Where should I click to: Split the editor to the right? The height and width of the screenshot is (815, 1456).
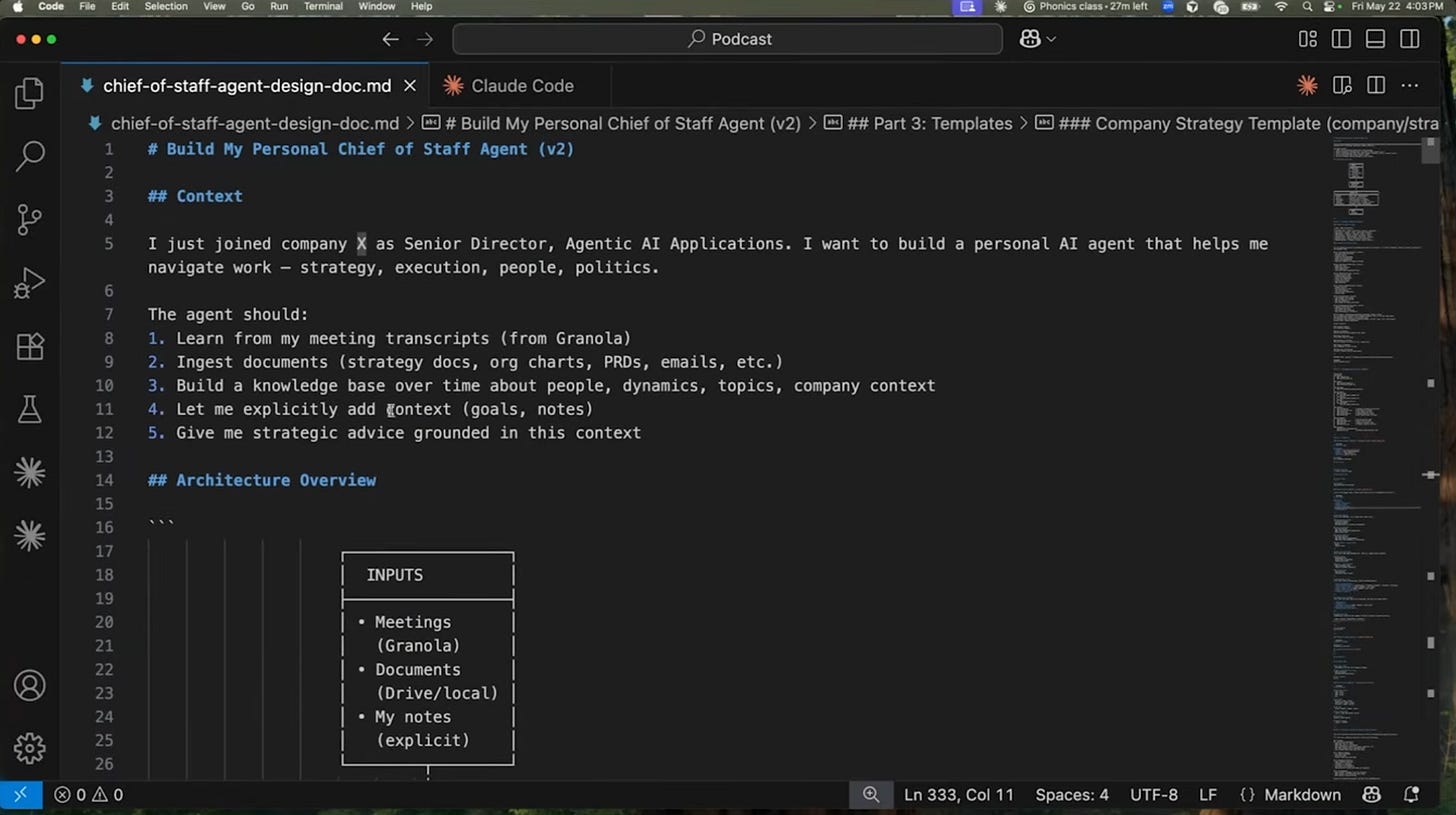click(x=1376, y=86)
